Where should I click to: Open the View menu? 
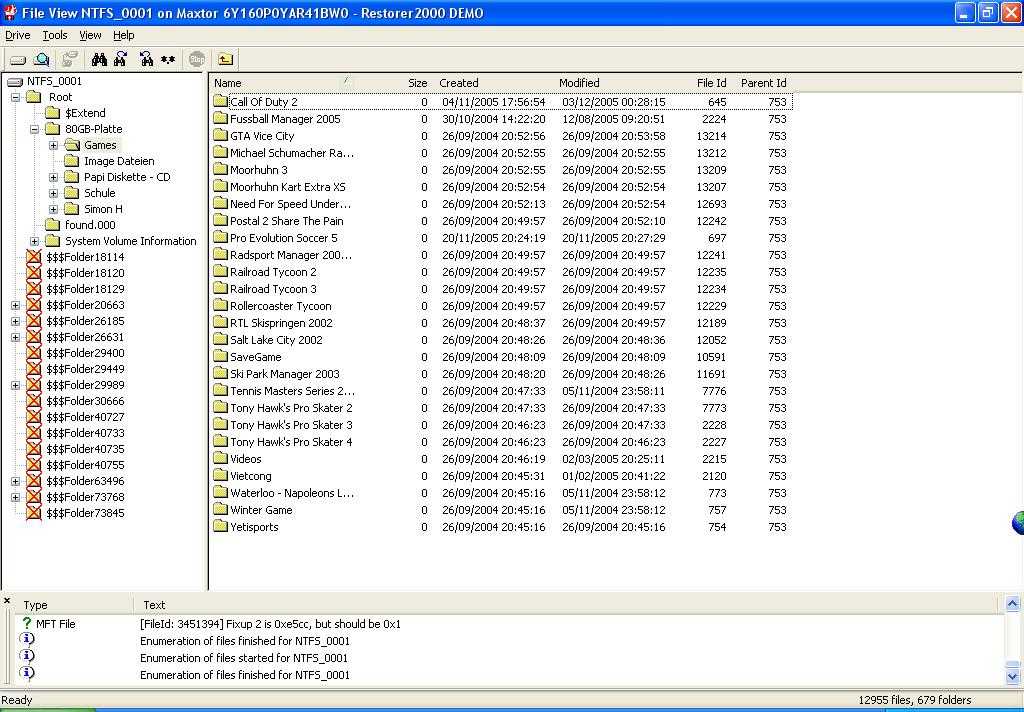coord(90,35)
